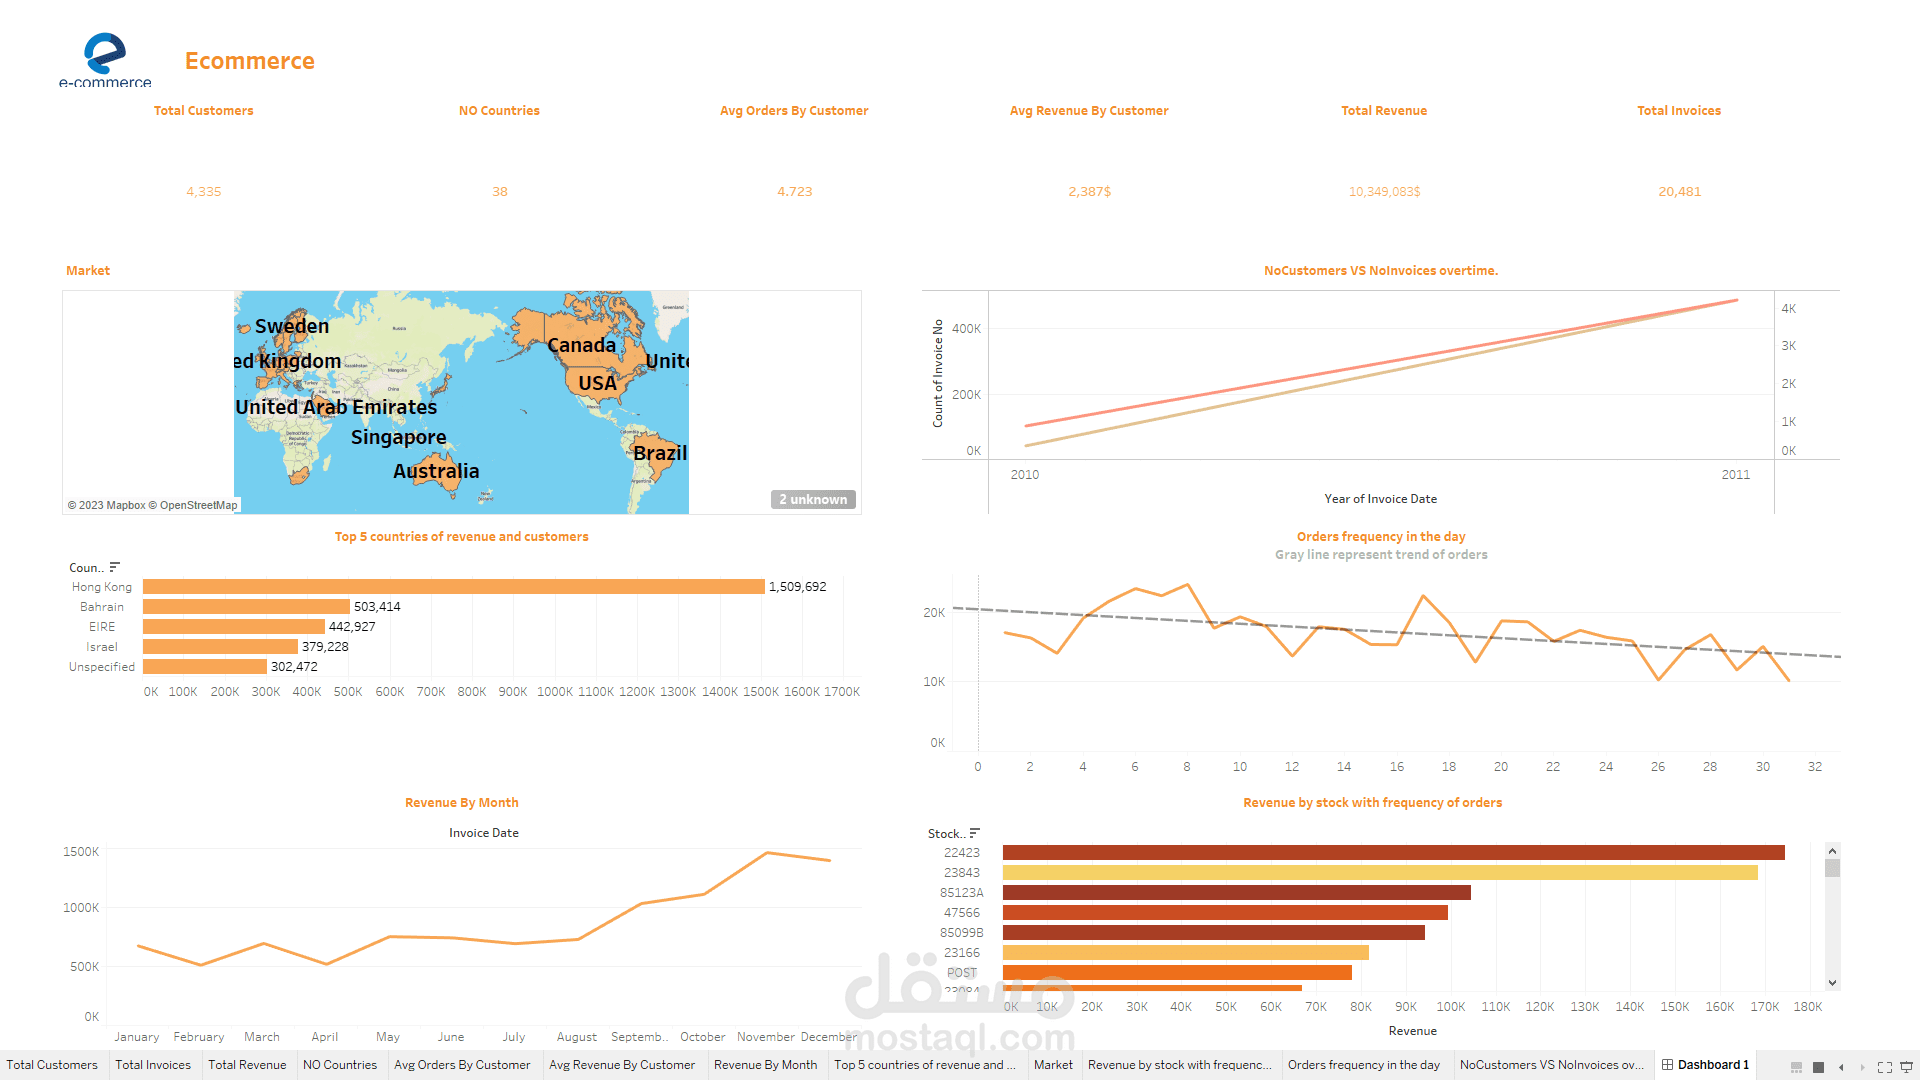Go to the previous sheet arrow
The image size is (1920, 1080).
[x=1841, y=1067]
